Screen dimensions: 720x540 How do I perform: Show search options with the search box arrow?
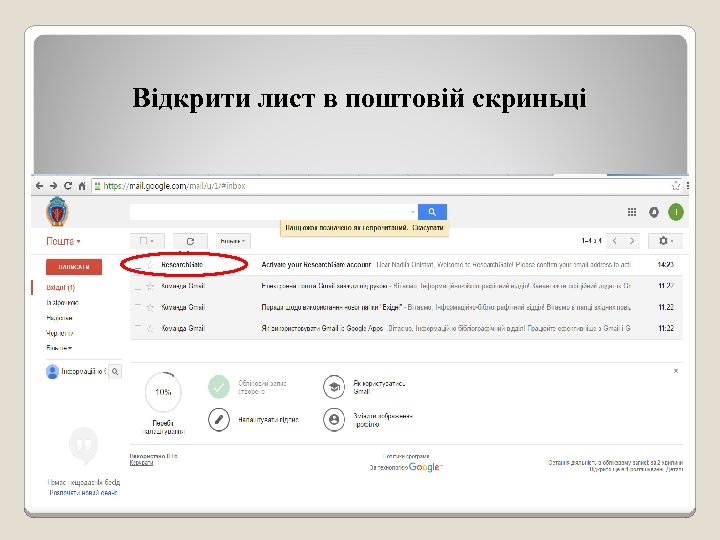[x=412, y=212]
